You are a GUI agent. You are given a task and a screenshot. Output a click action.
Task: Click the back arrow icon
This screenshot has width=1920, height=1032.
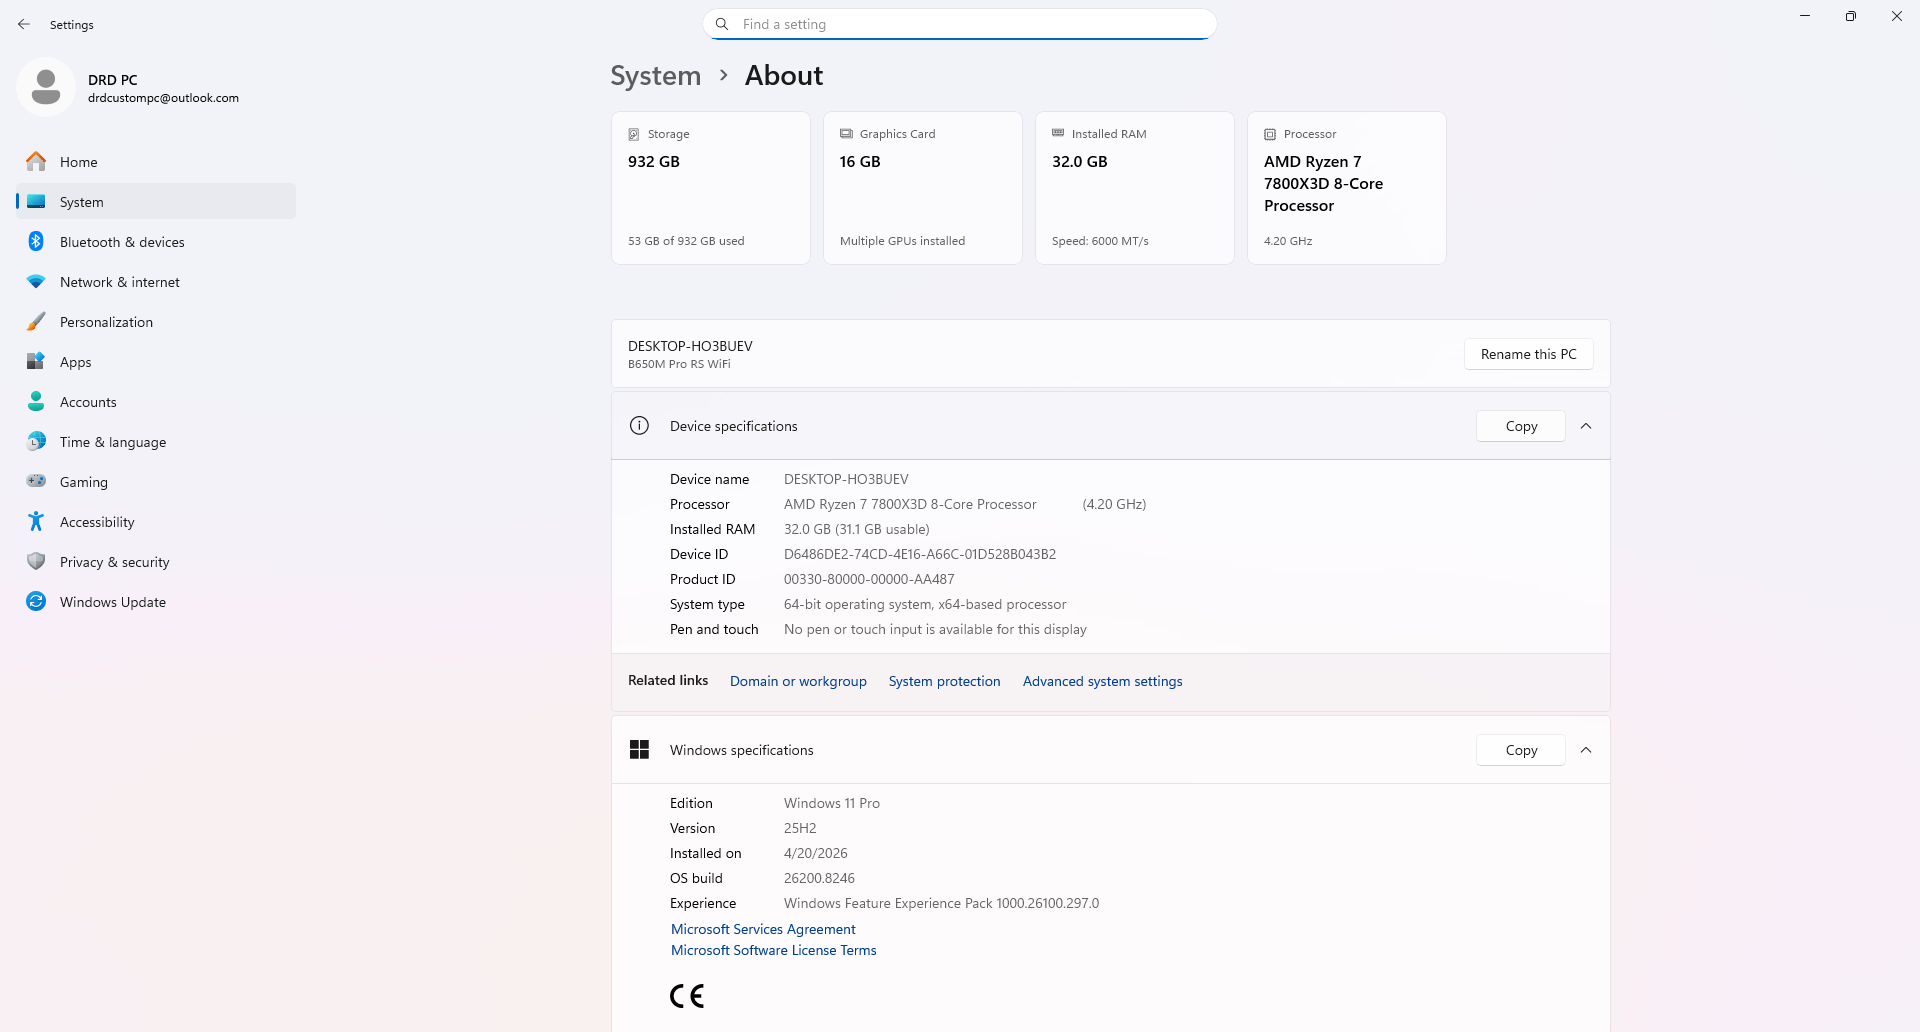pyautogui.click(x=24, y=24)
